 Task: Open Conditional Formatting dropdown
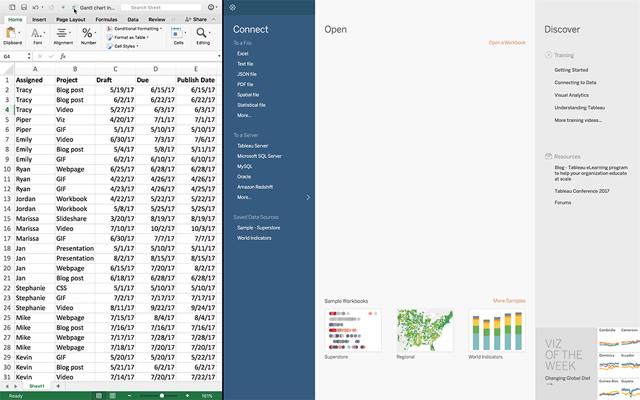coord(134,29)
